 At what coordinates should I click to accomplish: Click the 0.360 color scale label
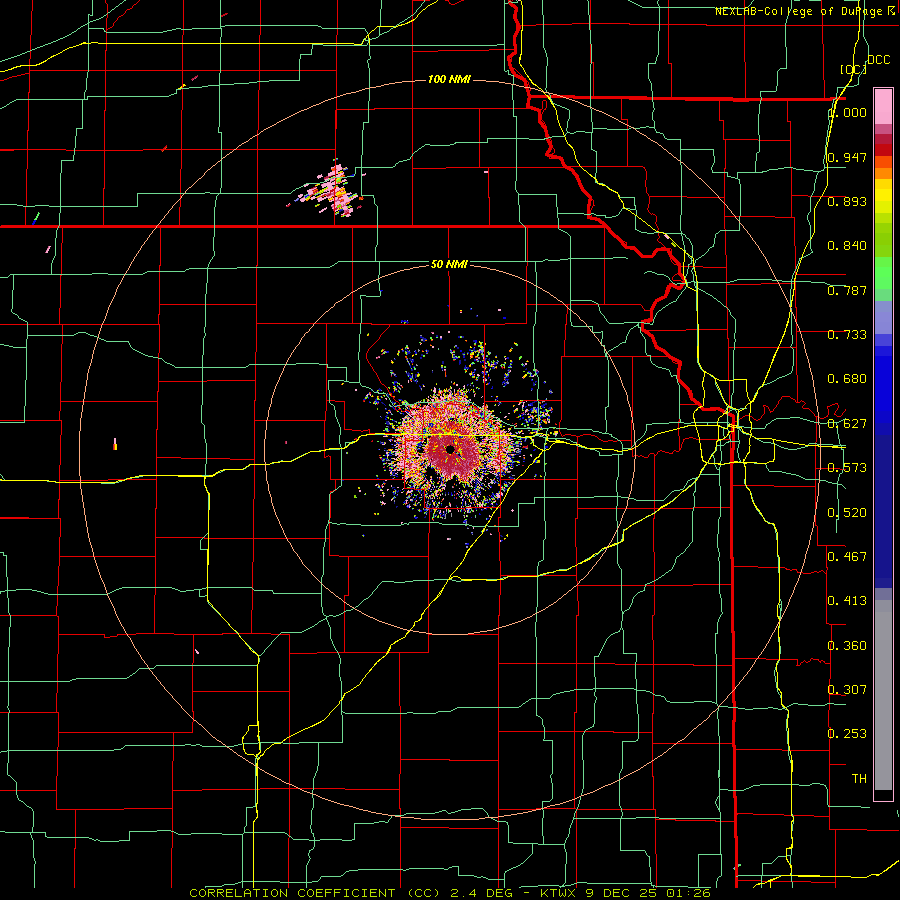pos(847,646)
